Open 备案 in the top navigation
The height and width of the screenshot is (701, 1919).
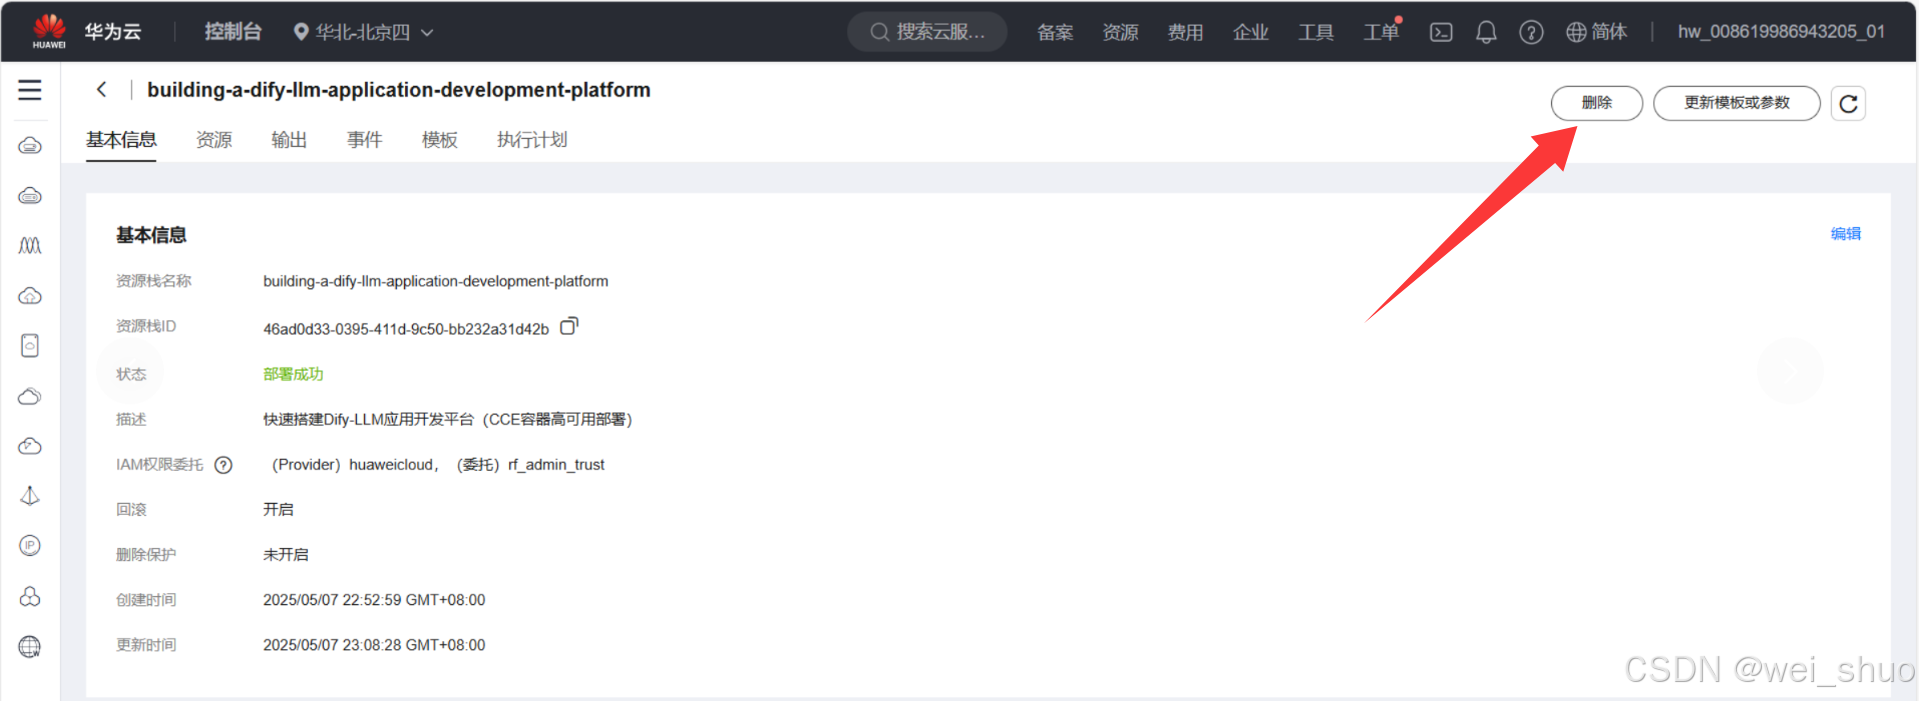[1055, 32]
